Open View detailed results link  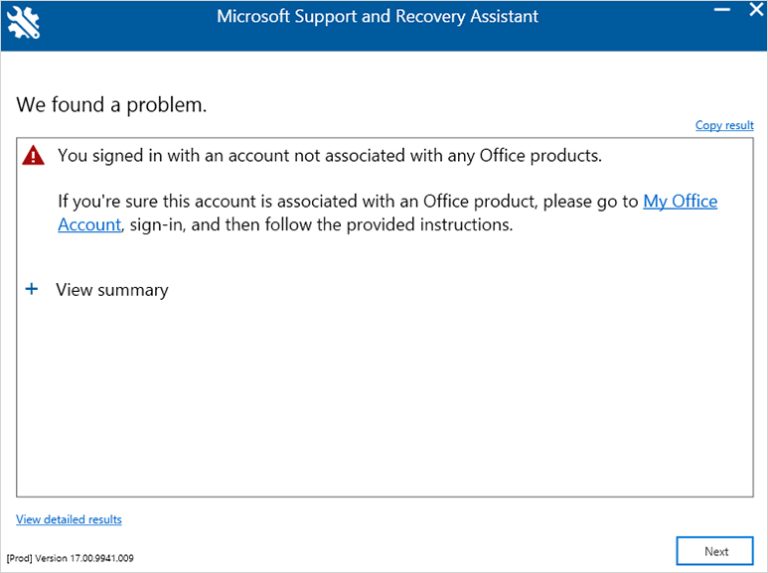69,519
